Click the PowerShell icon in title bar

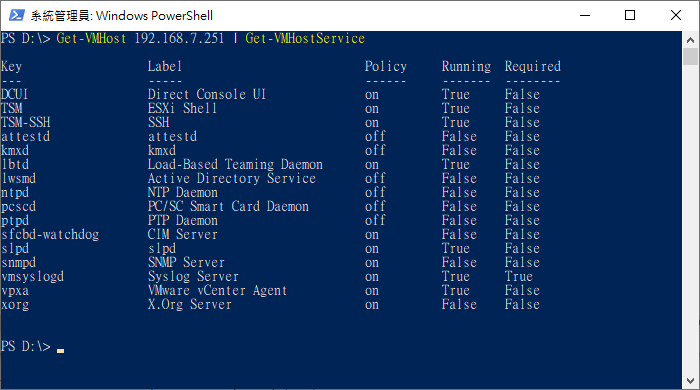pyautogui.click(x=17, y=16)
